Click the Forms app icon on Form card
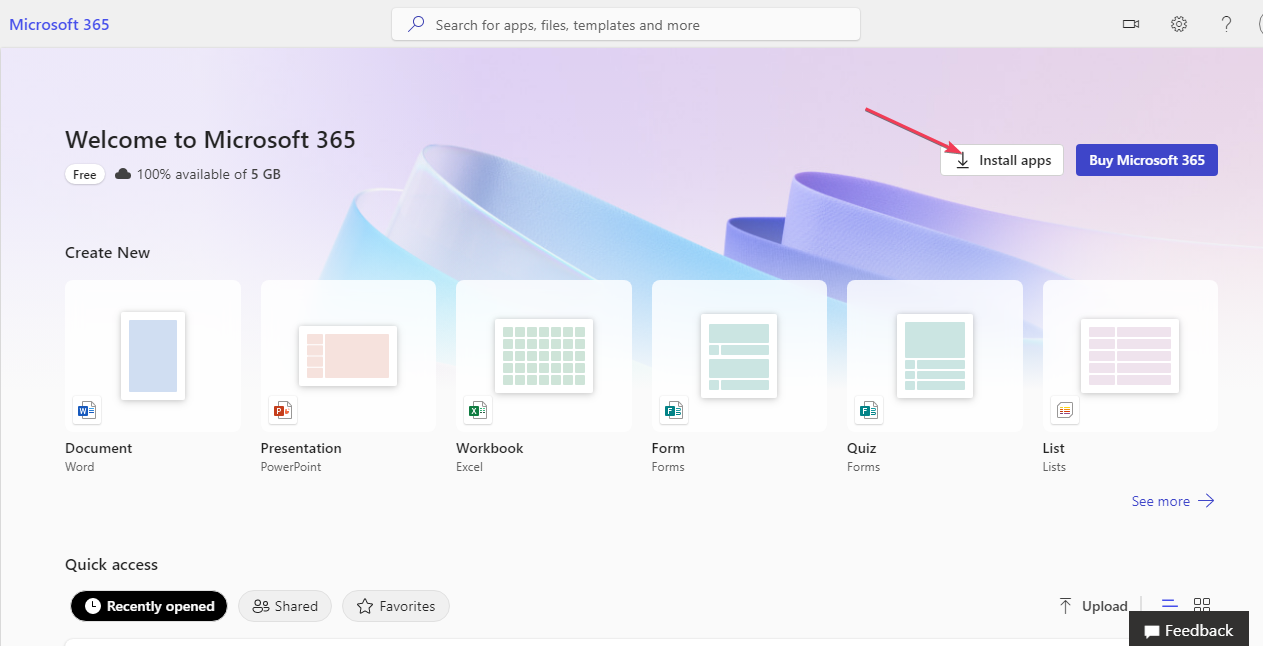Screen dimensions: 1263x646 tap(673, 410)
